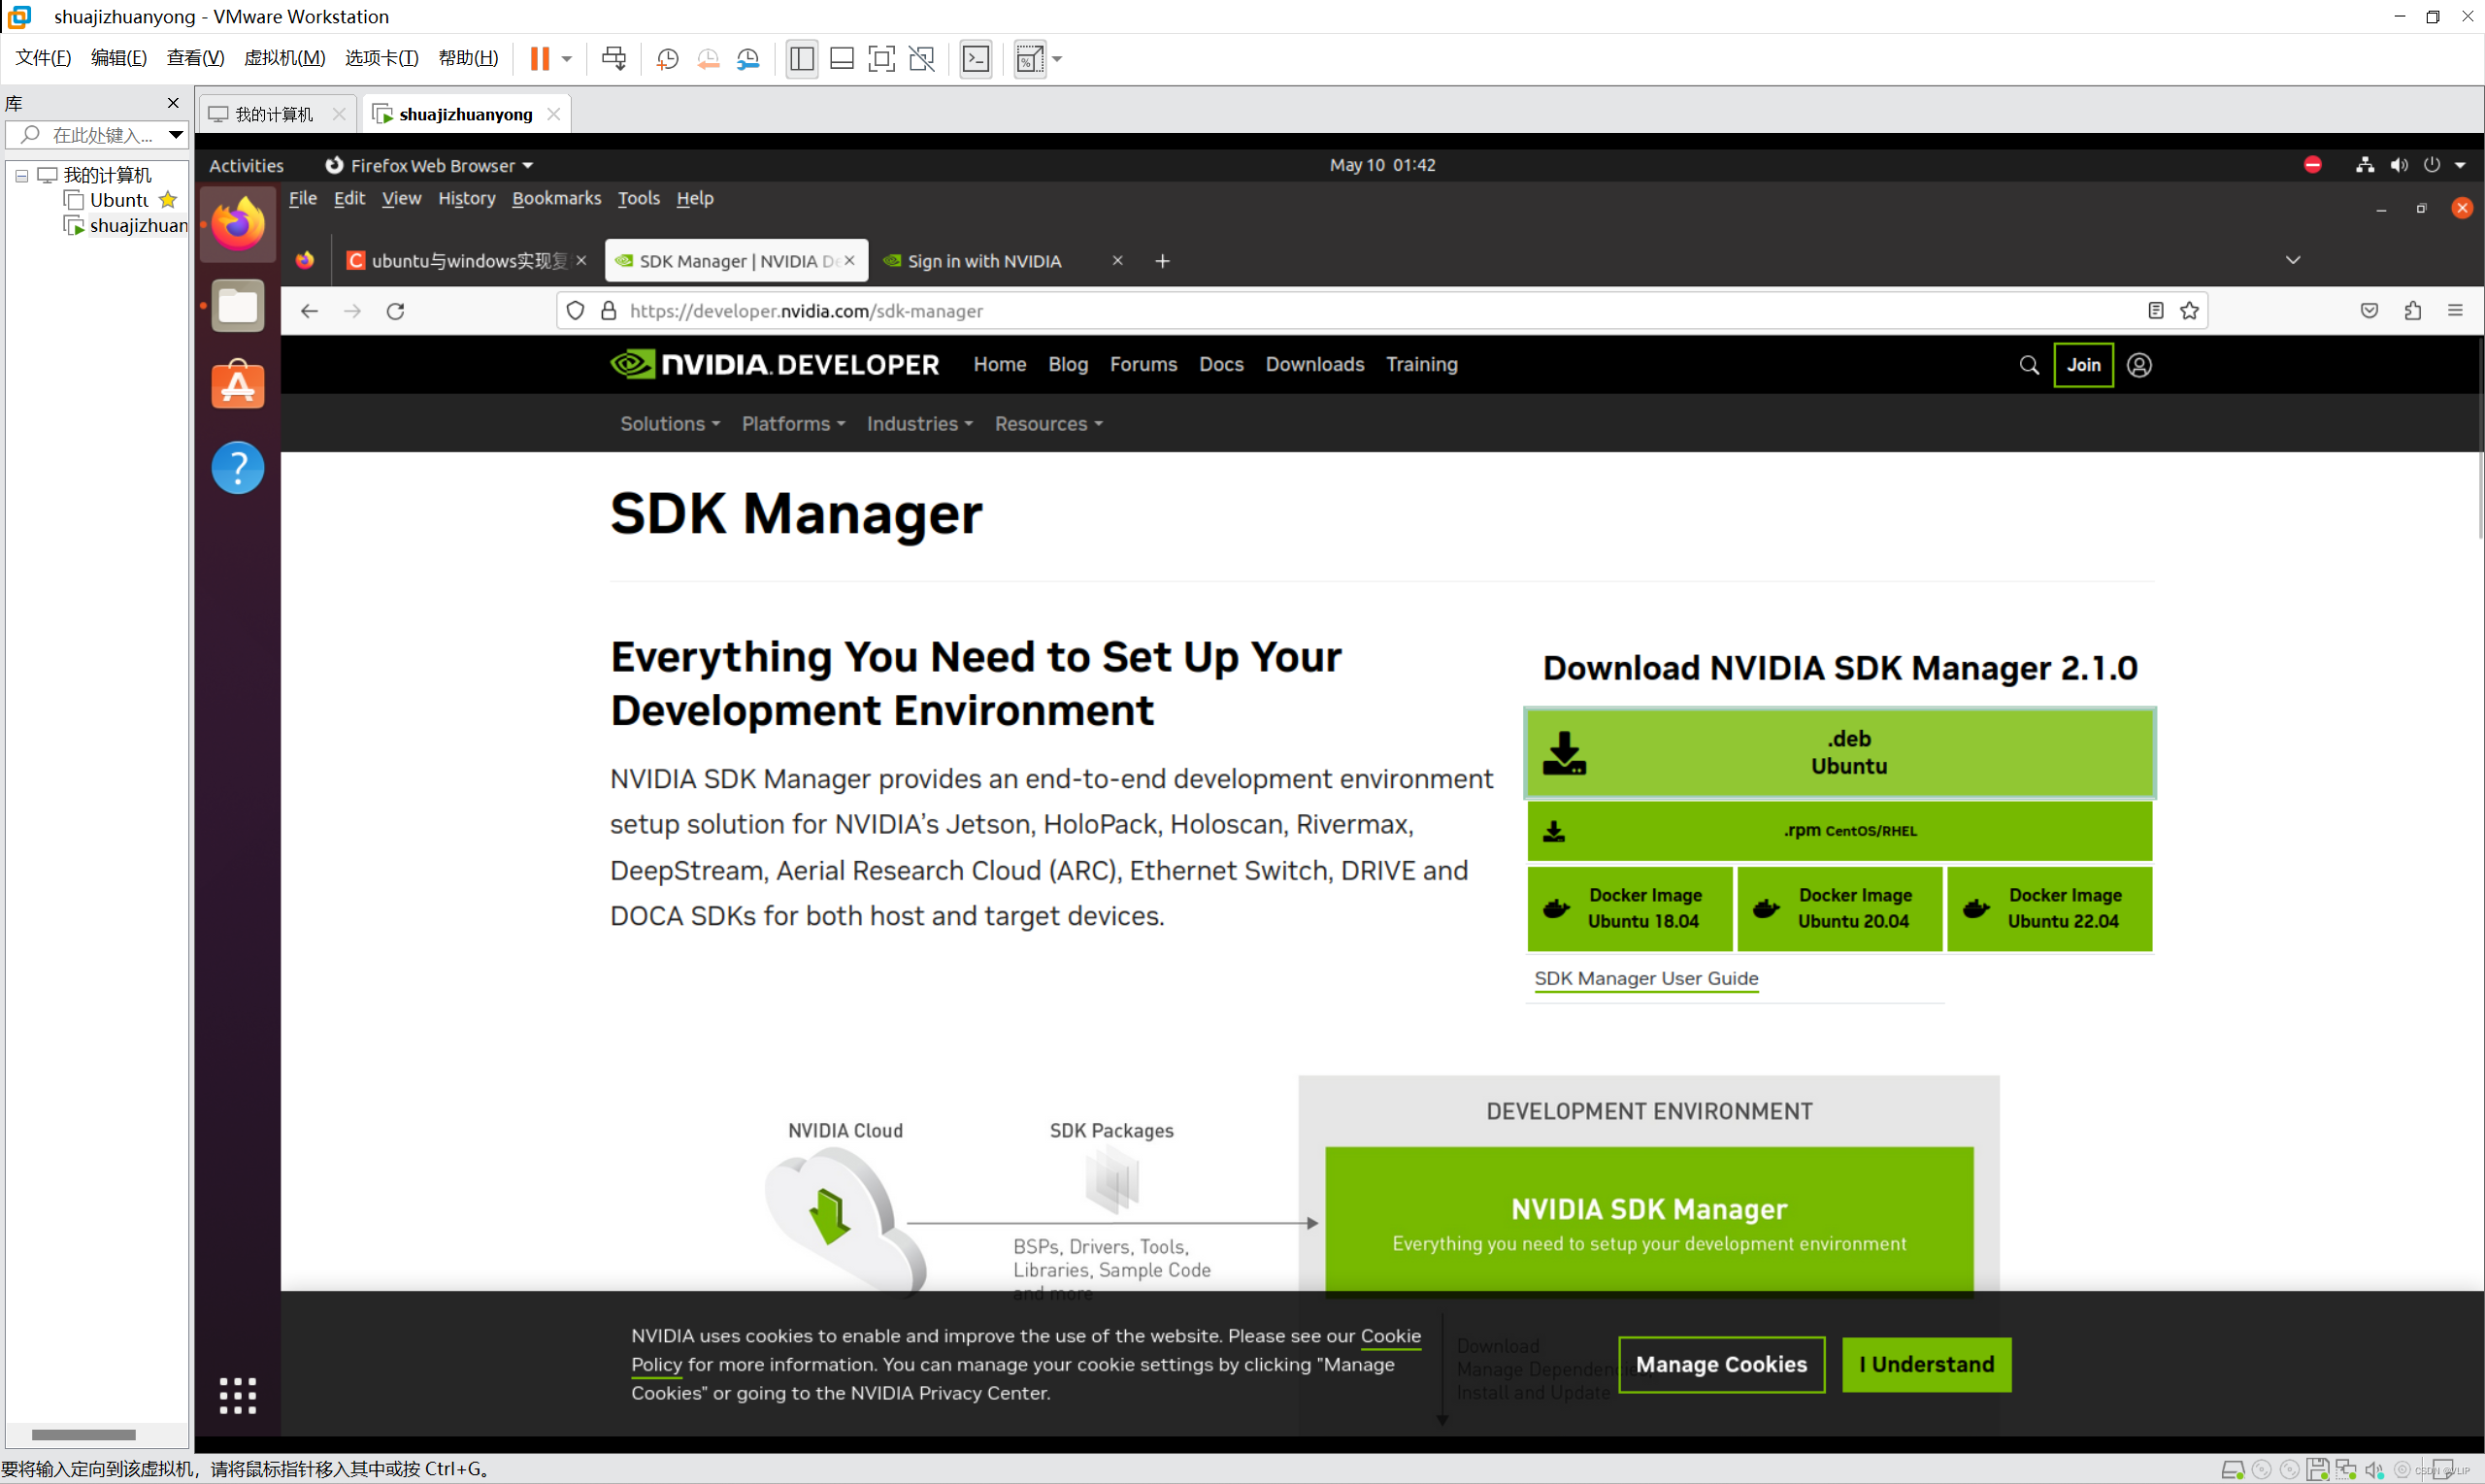Click NVIDIA site search magnifier icon
The image size is (2485, 1484).
2028,365
